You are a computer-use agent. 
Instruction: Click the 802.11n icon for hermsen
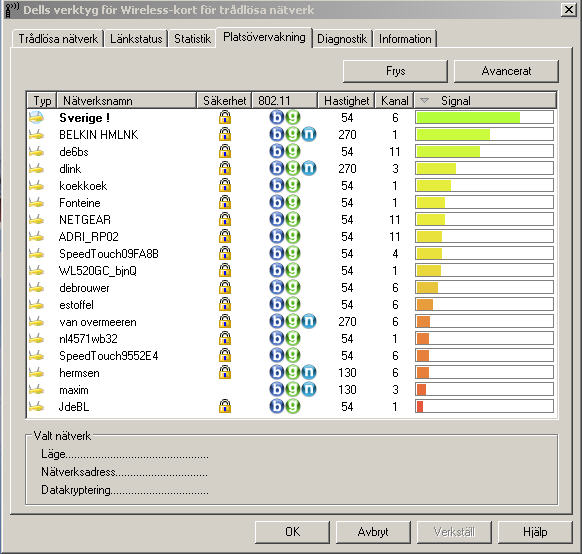pos(309,372)
